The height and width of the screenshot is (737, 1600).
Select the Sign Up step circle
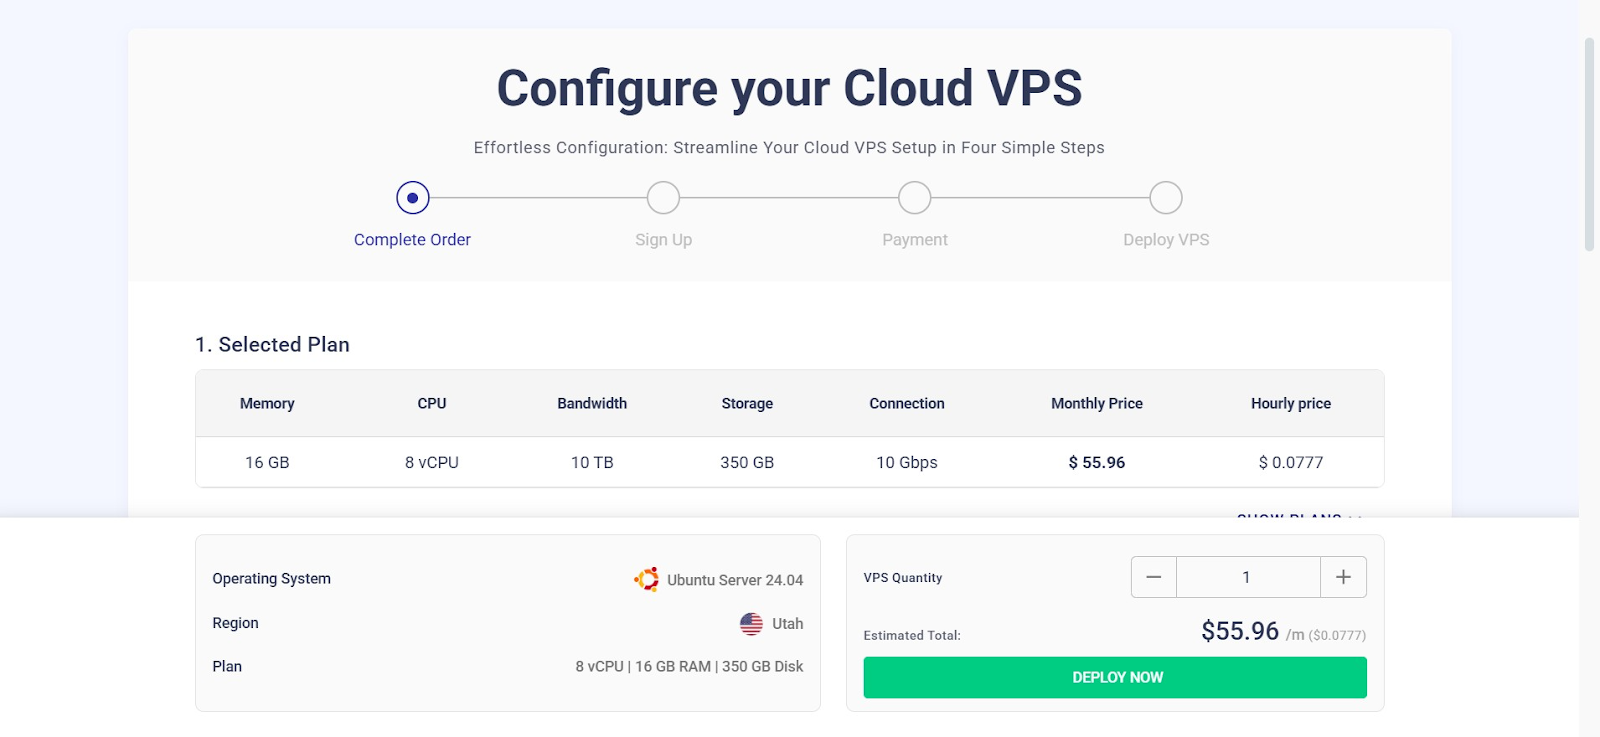[663, 198]
